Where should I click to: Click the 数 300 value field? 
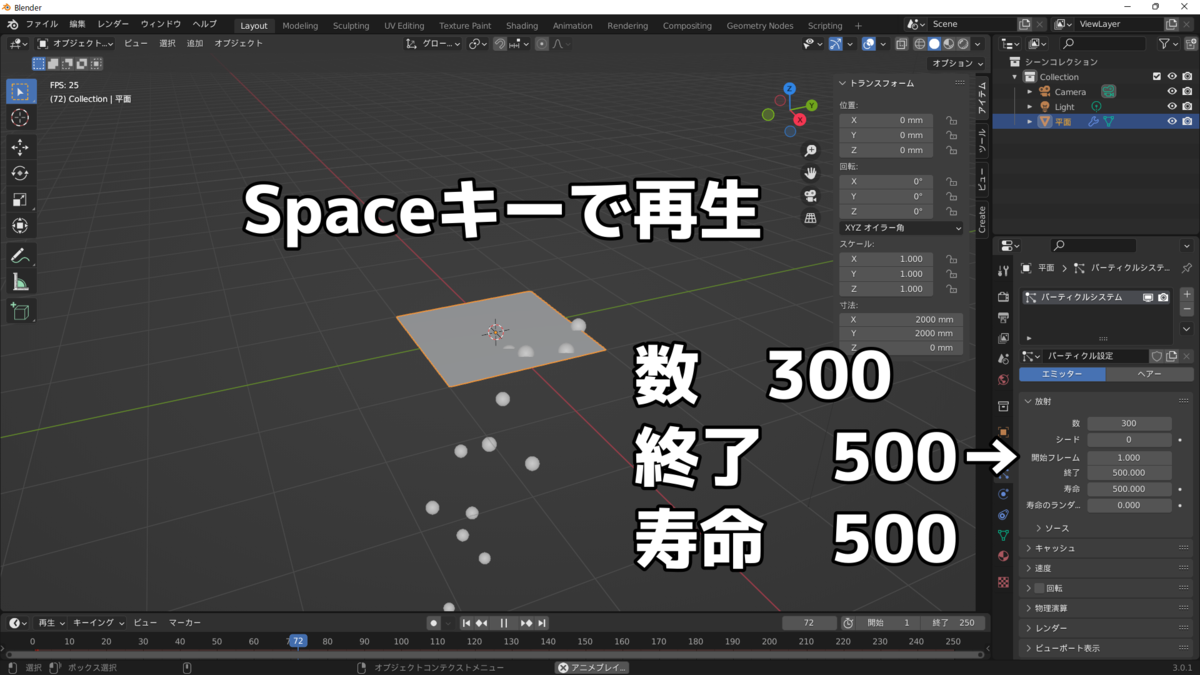point(1129,423)
